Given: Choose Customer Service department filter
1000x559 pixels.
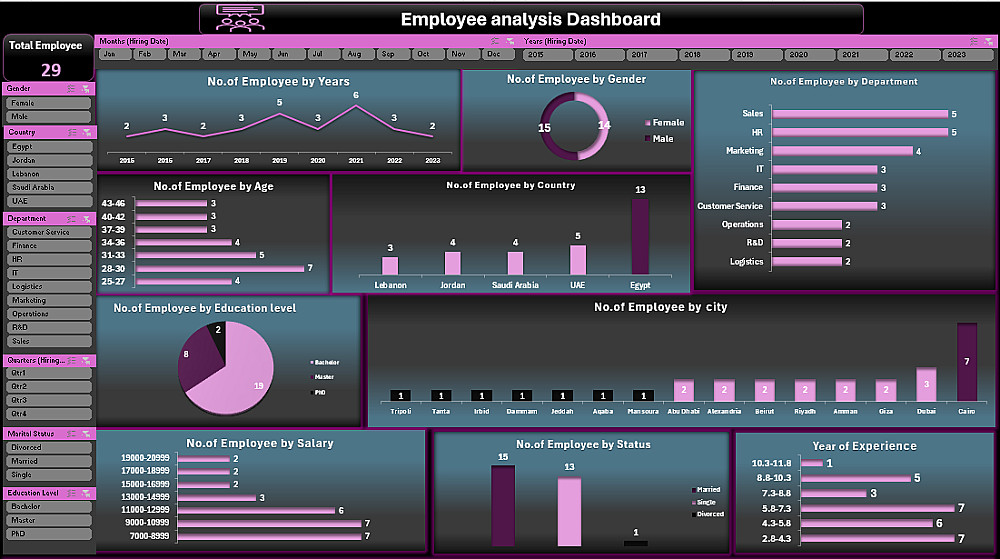Looking at the screenshot, I should [x=48, y=233].
